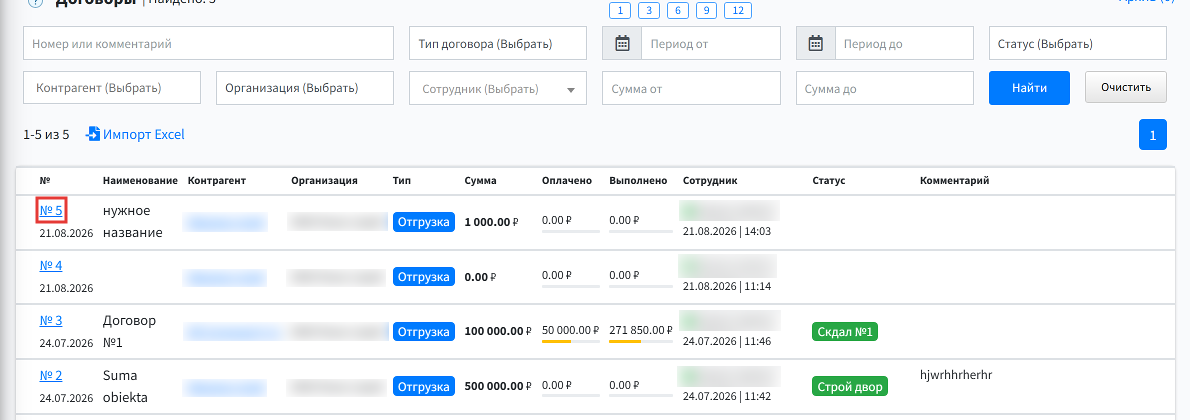Click the Контрагент column header
1190x420 pixels.
[x=217, y=181]
